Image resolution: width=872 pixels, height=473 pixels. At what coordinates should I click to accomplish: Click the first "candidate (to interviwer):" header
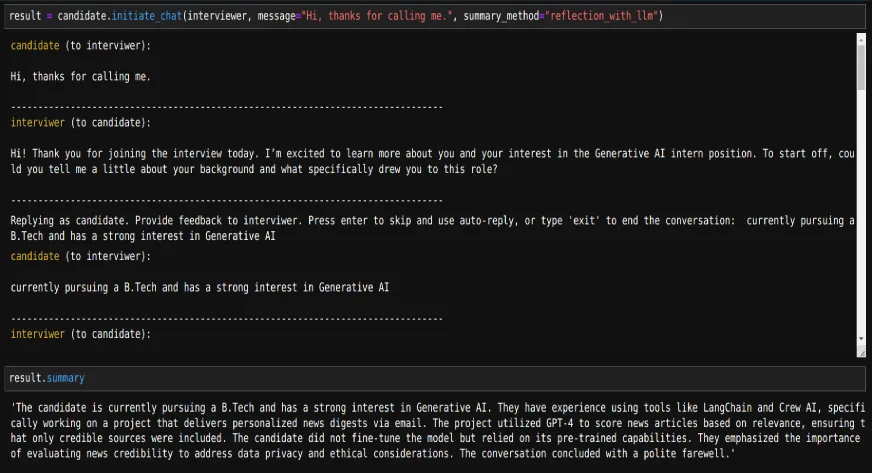81,46
